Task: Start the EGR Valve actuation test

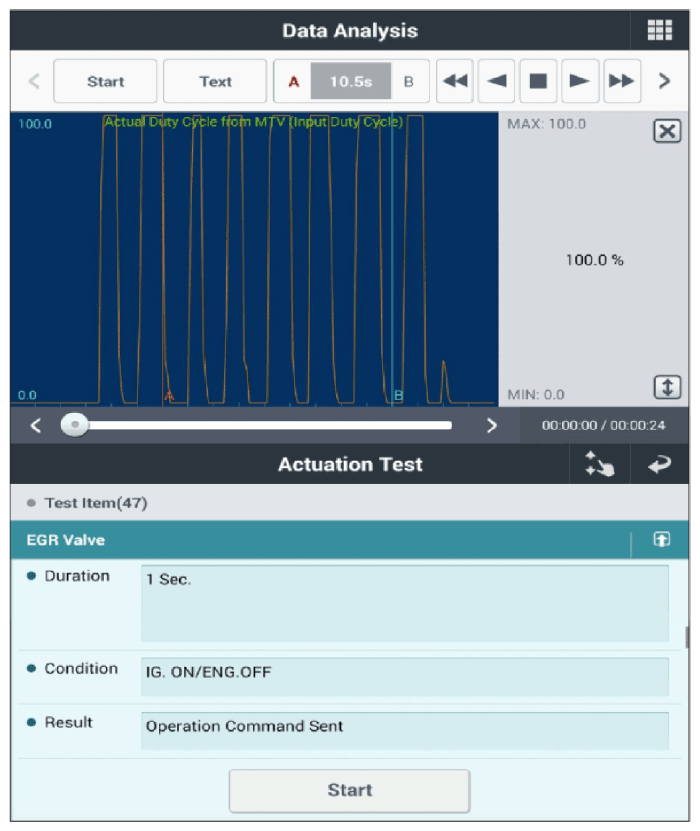Action: pyautogui.click(x=349, y=790)
